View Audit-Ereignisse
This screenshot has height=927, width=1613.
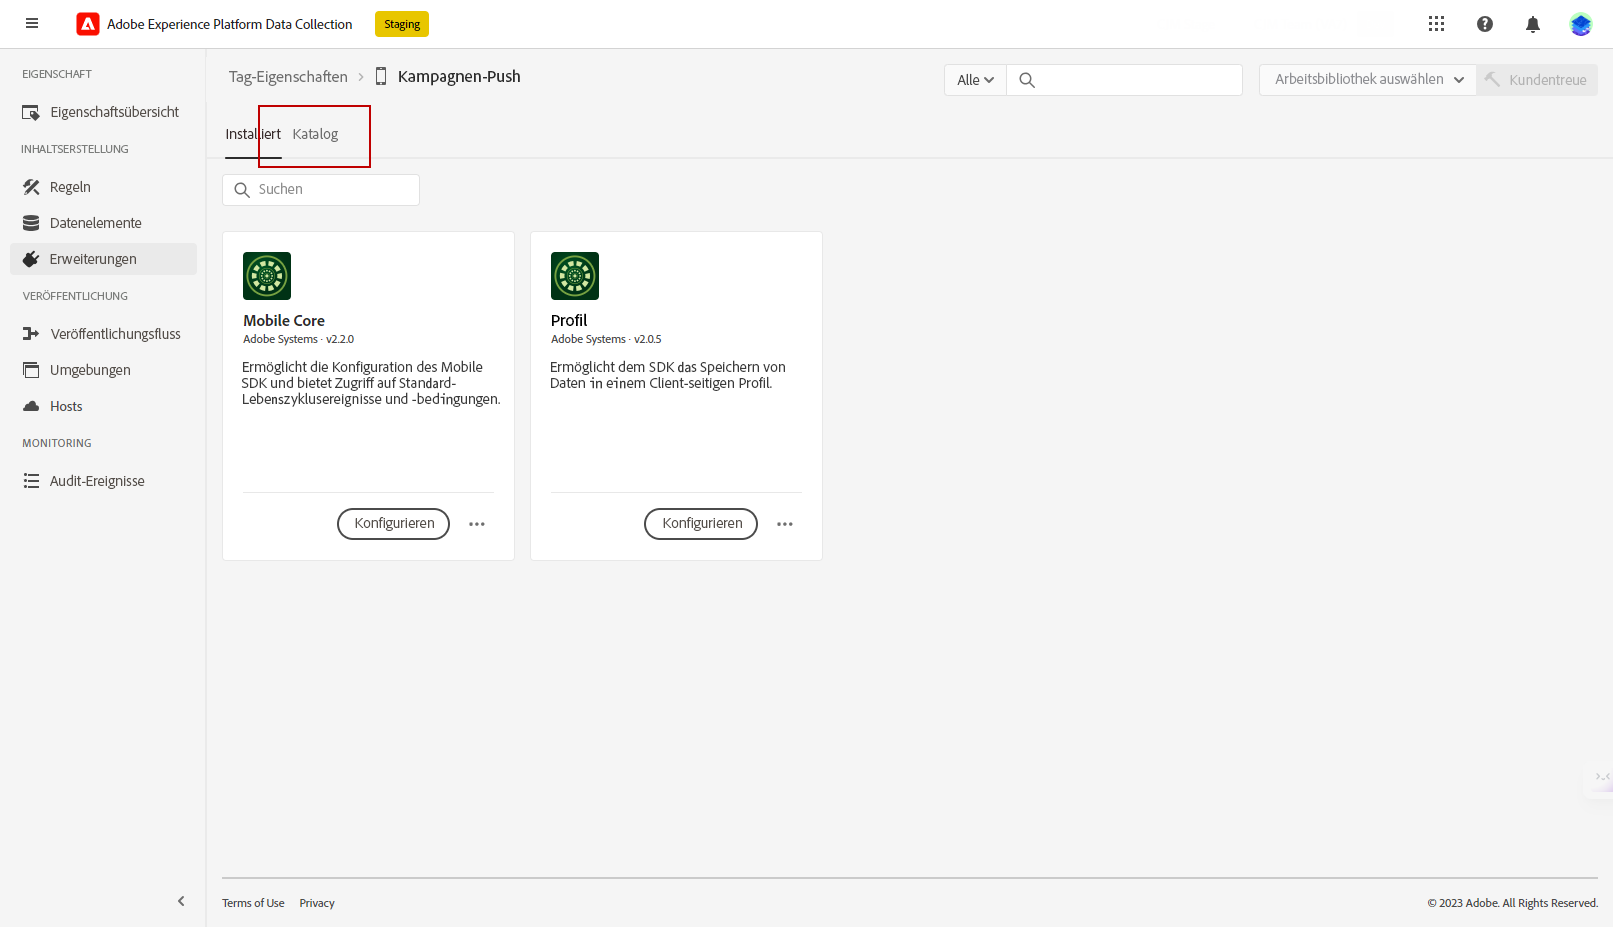104,481
